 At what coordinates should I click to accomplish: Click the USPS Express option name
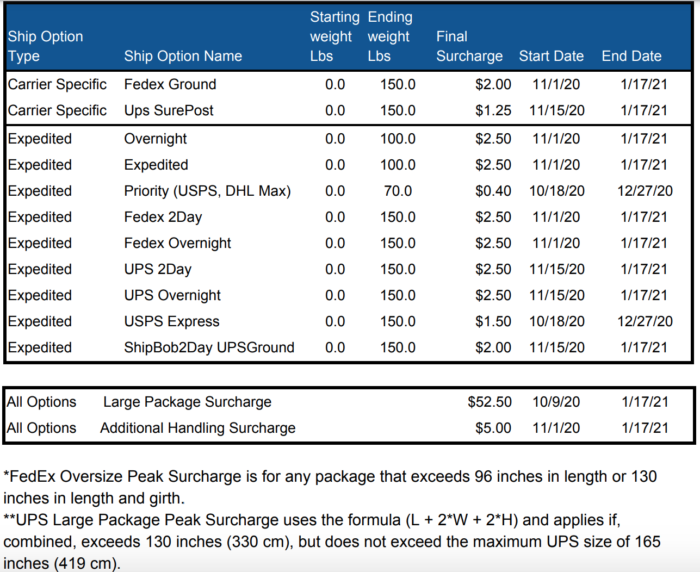pyautogui.click(x=172, y=321)
